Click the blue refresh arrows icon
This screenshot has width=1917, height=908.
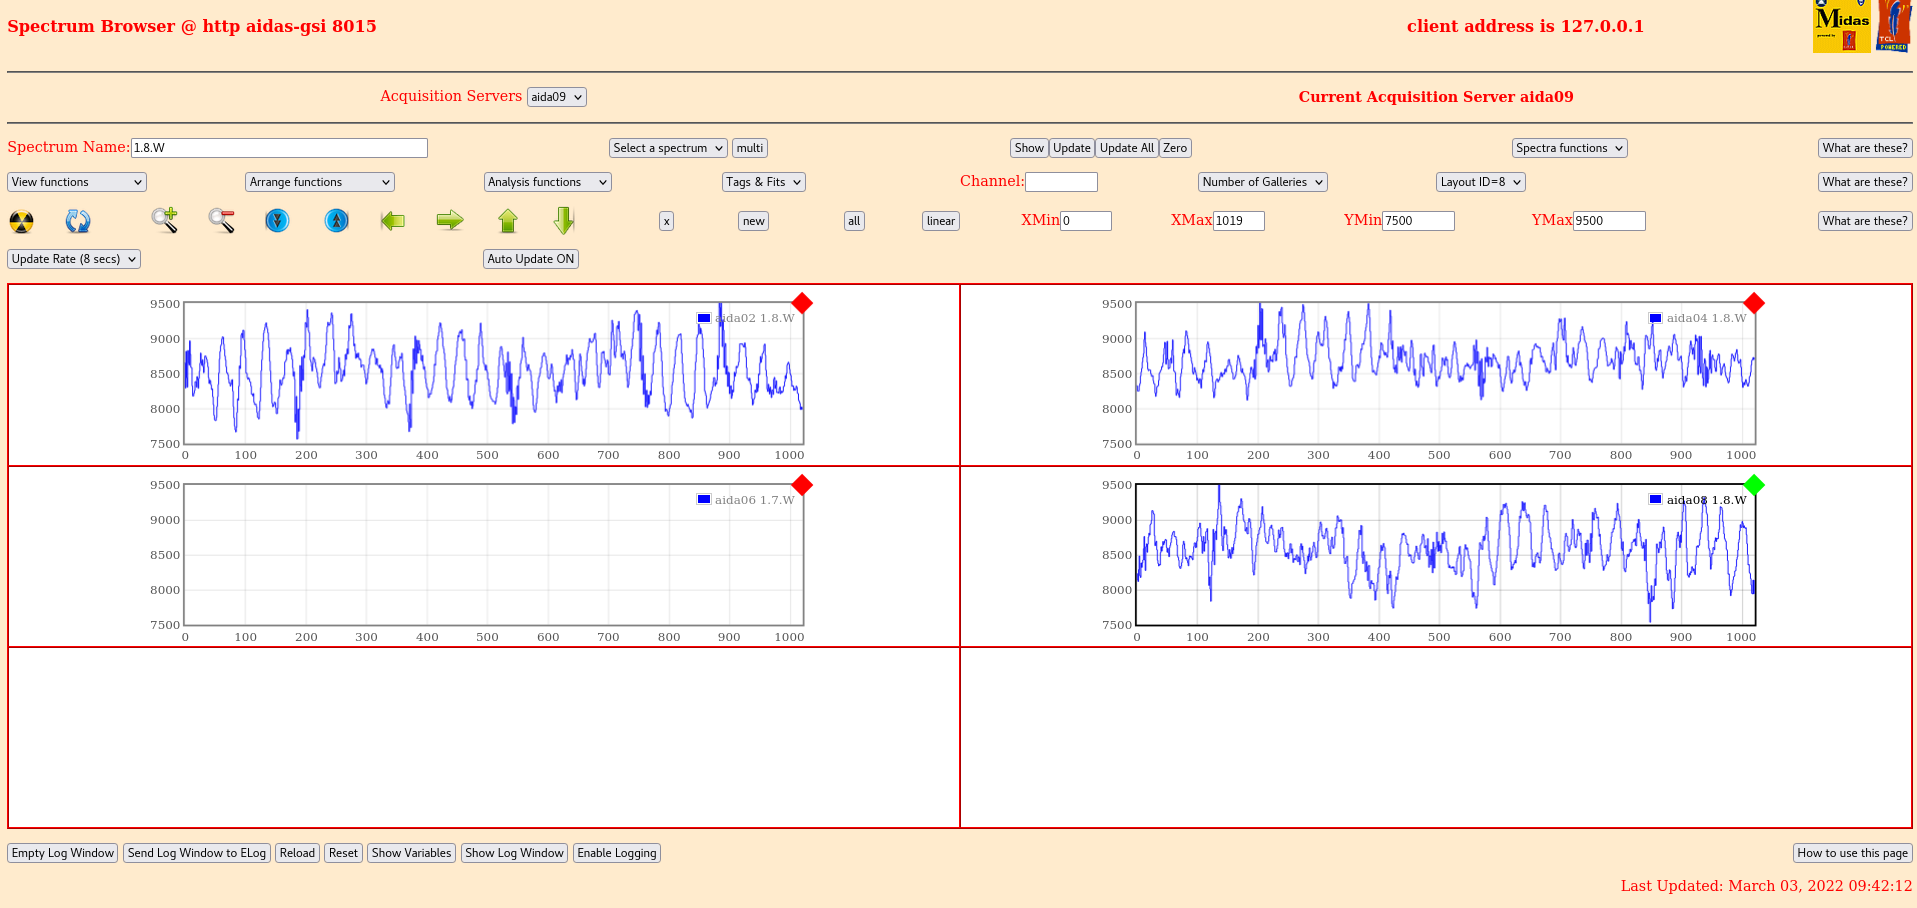click(78, 221)
